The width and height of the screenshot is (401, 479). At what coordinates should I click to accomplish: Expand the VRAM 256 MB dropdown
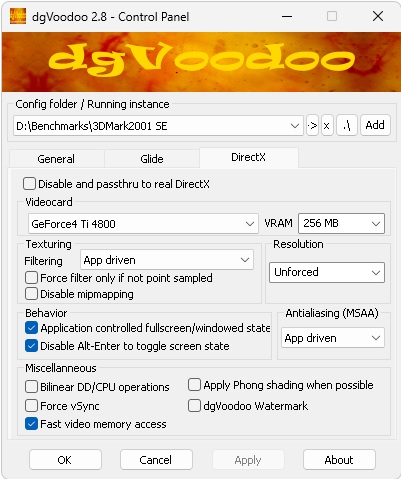341,223
